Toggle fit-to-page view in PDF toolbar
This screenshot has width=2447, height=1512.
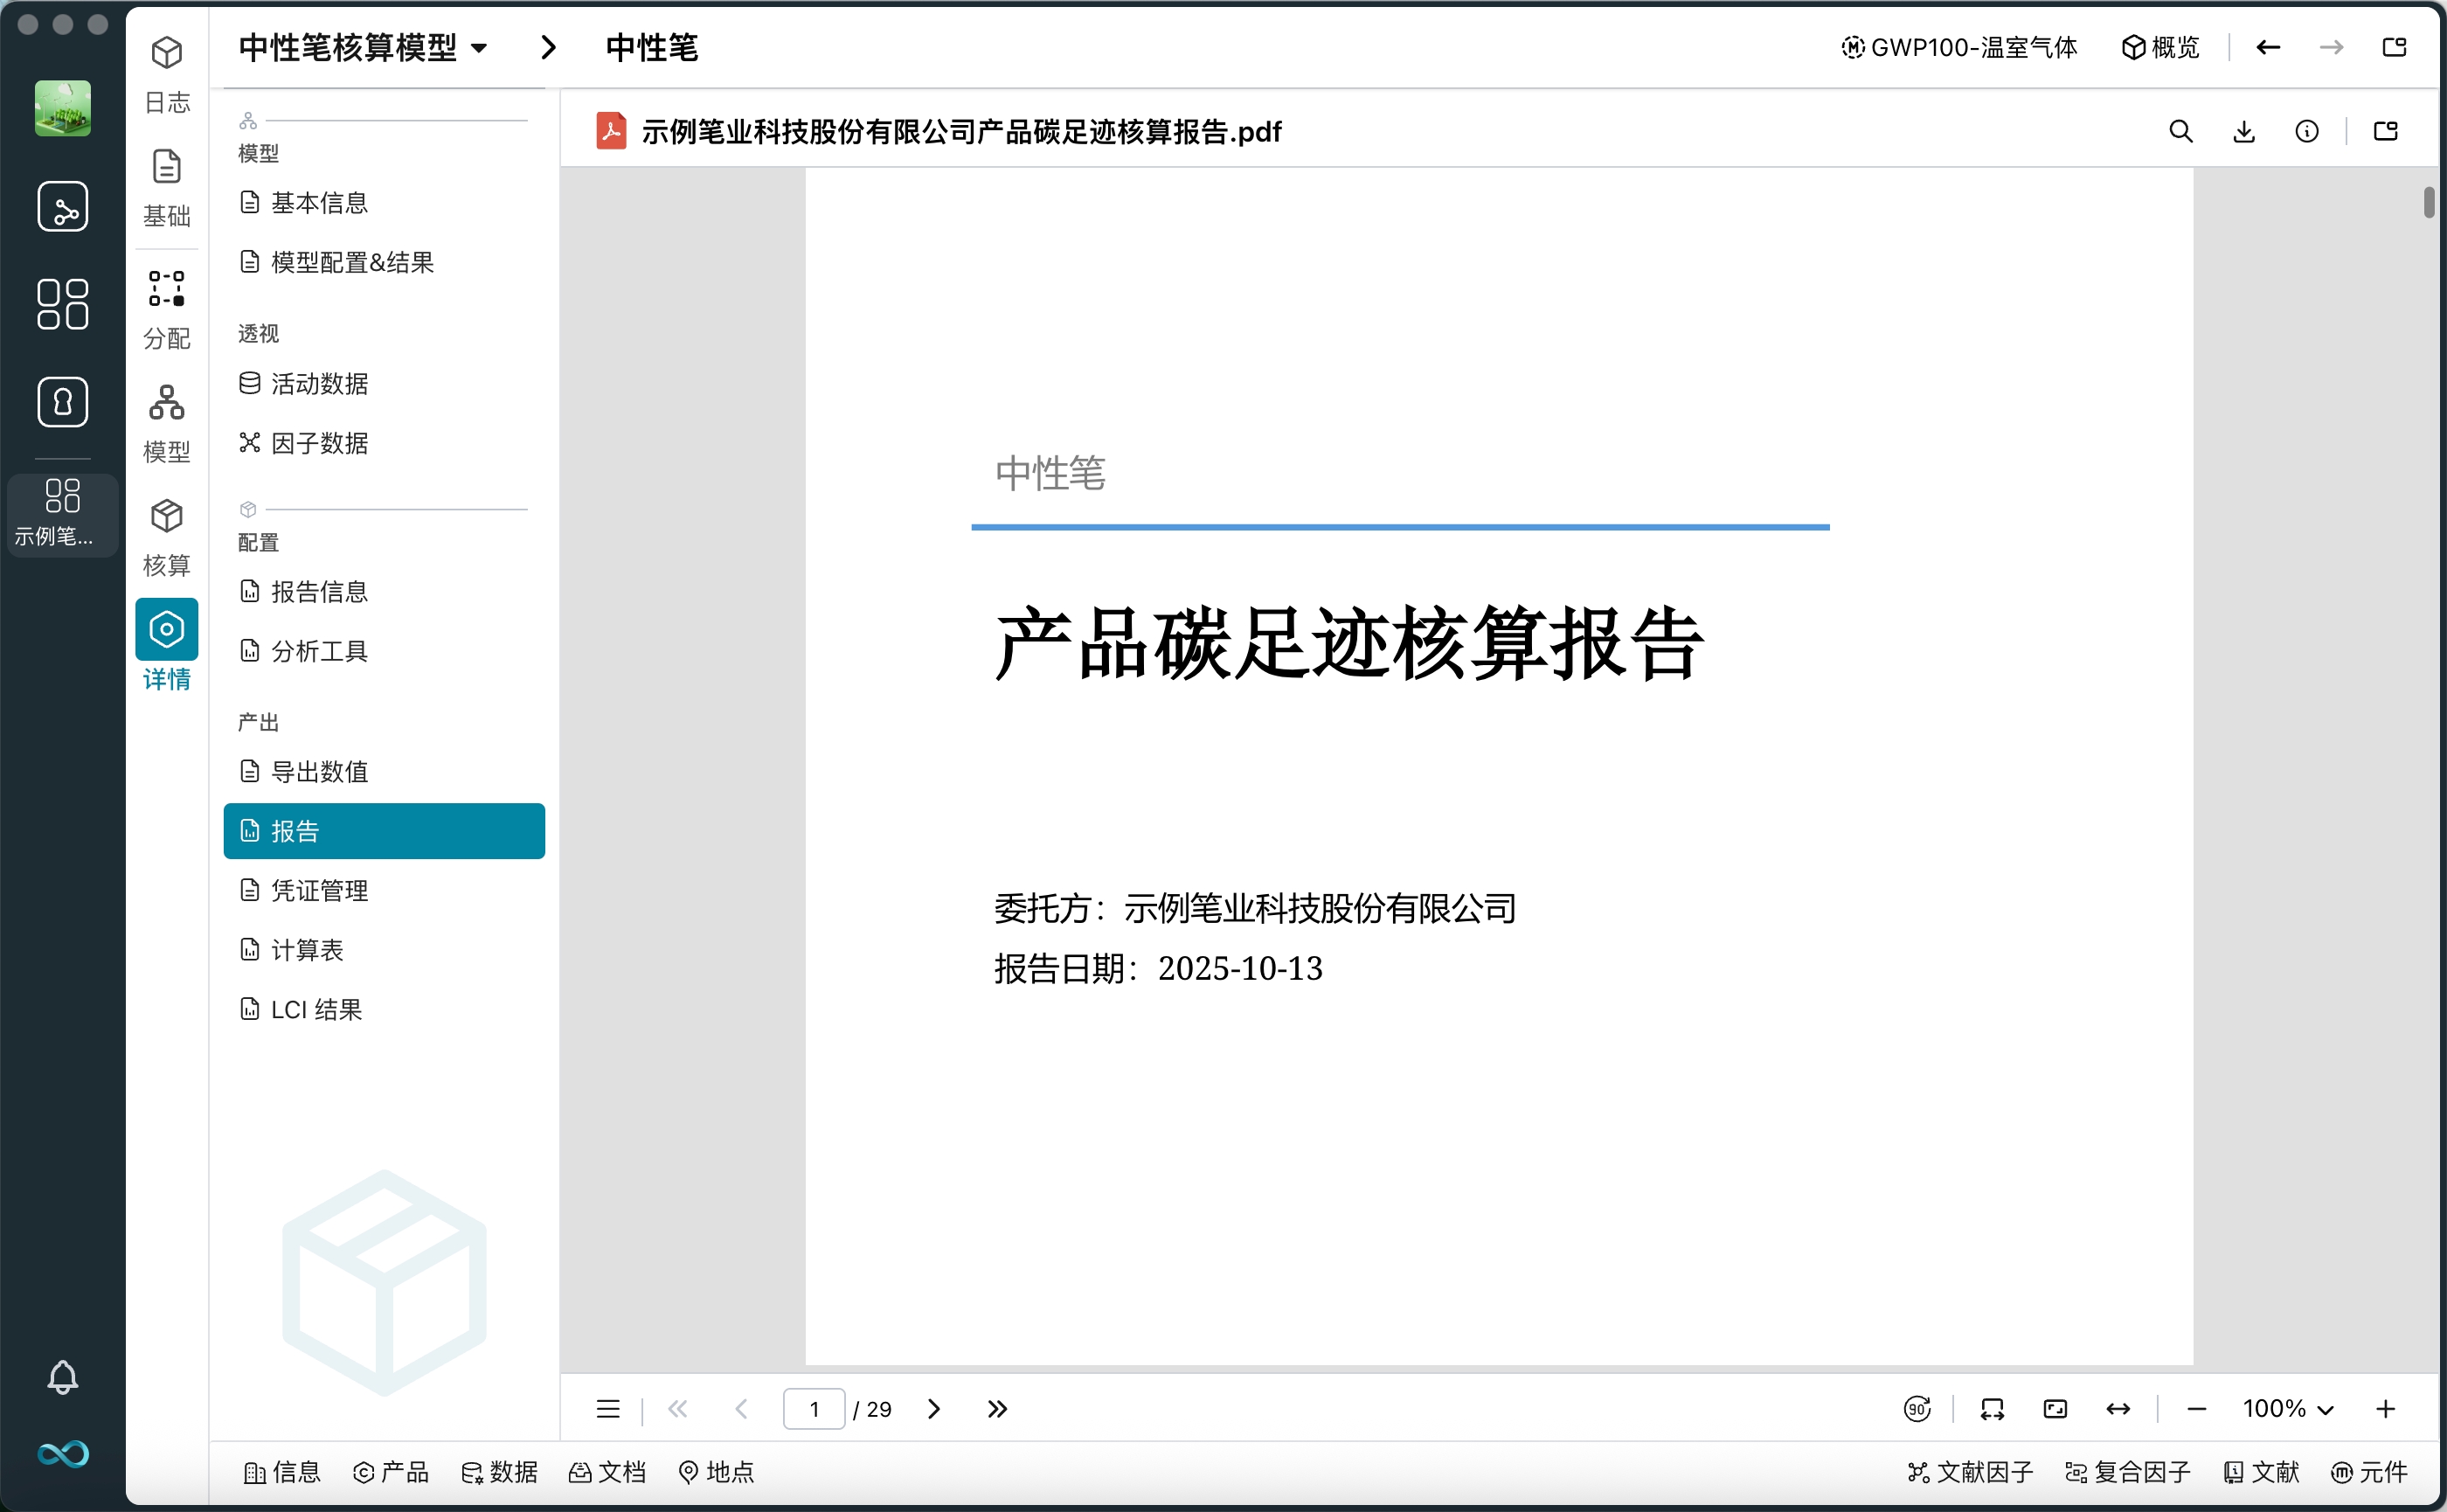(2056, 1408)
